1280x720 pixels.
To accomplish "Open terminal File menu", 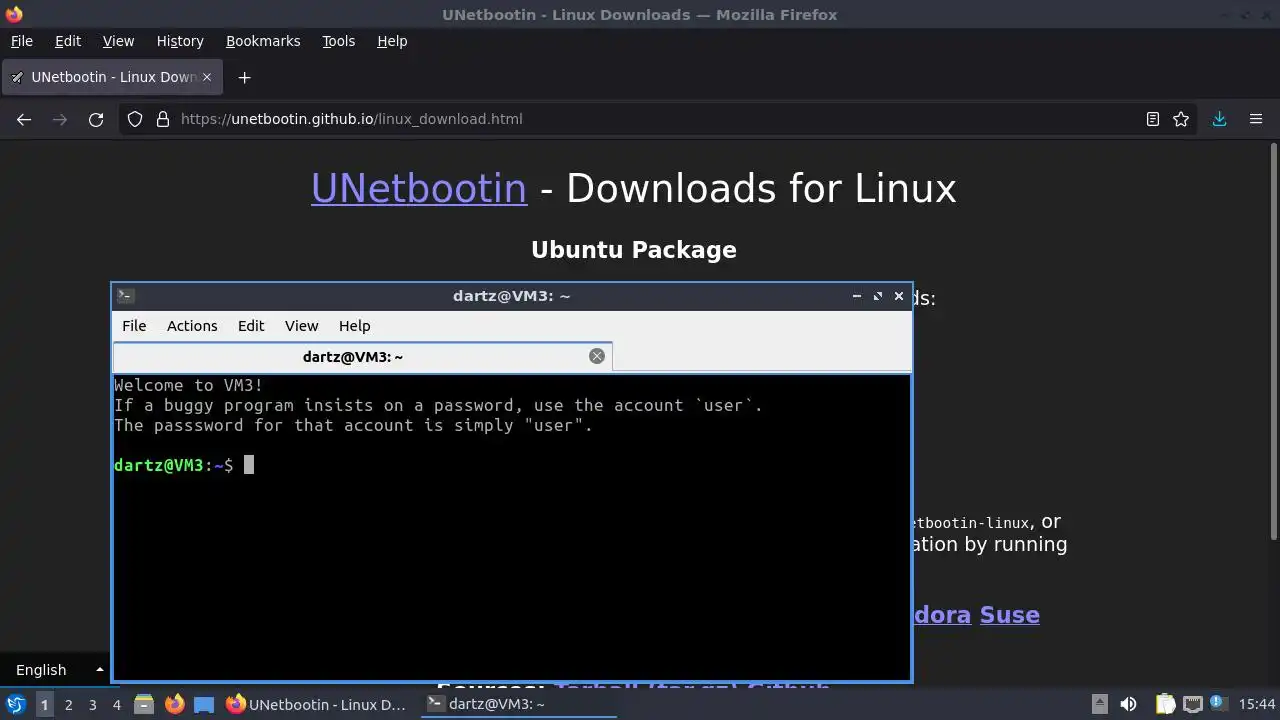I will coord(134,326).
